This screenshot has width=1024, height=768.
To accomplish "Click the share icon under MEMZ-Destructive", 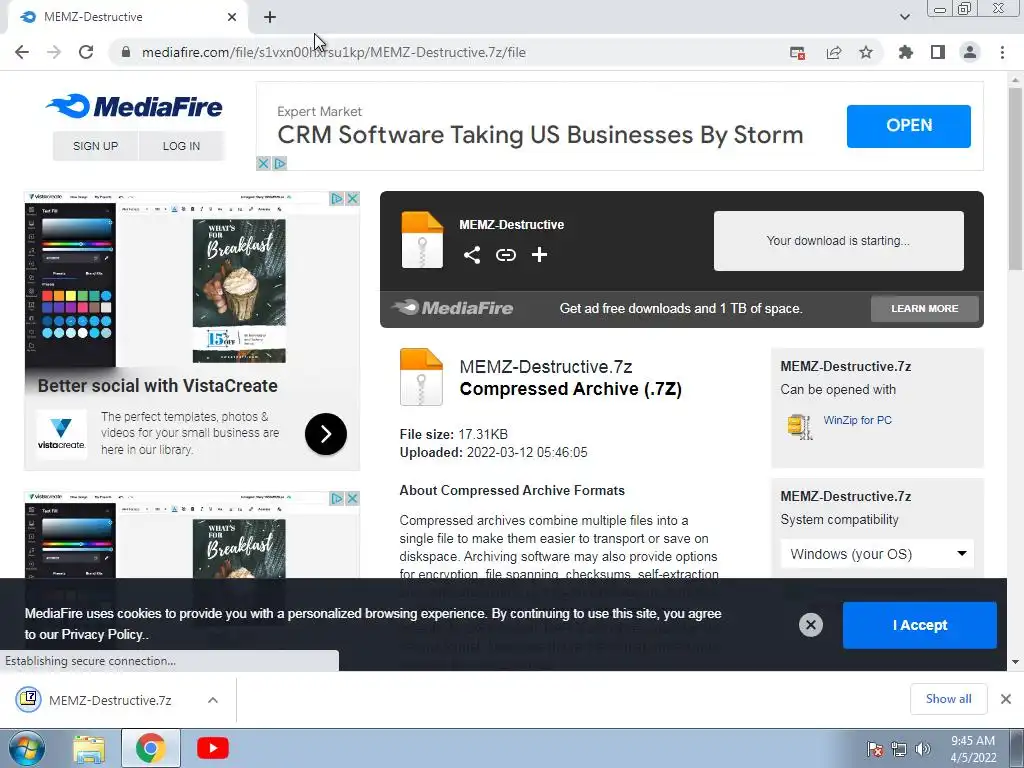I will click(x=472, y=255).
